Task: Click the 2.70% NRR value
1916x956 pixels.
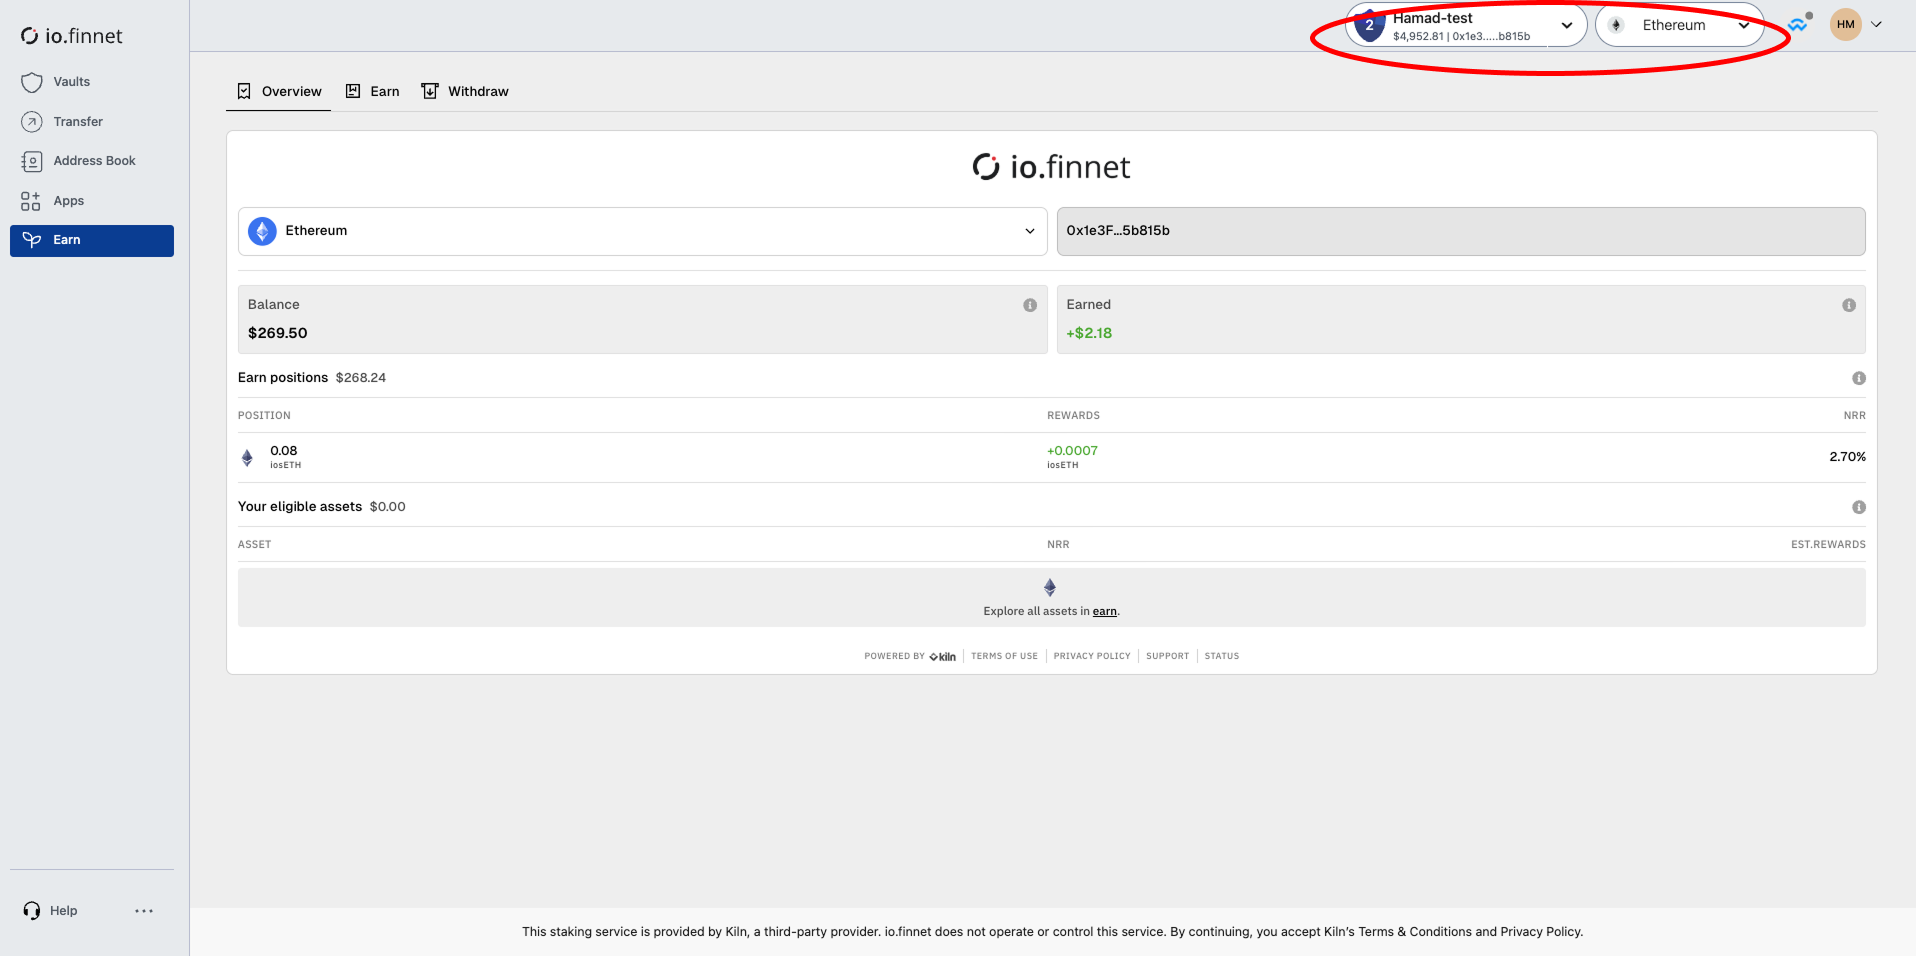Action: (x=1847, y=457)
